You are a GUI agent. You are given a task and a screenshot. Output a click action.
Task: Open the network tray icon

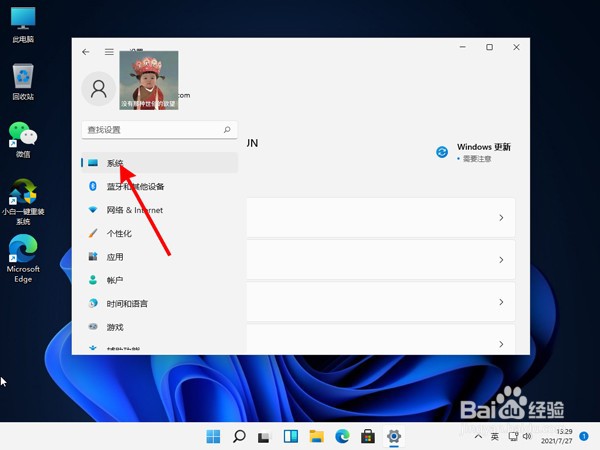click(x=513, y=436)
